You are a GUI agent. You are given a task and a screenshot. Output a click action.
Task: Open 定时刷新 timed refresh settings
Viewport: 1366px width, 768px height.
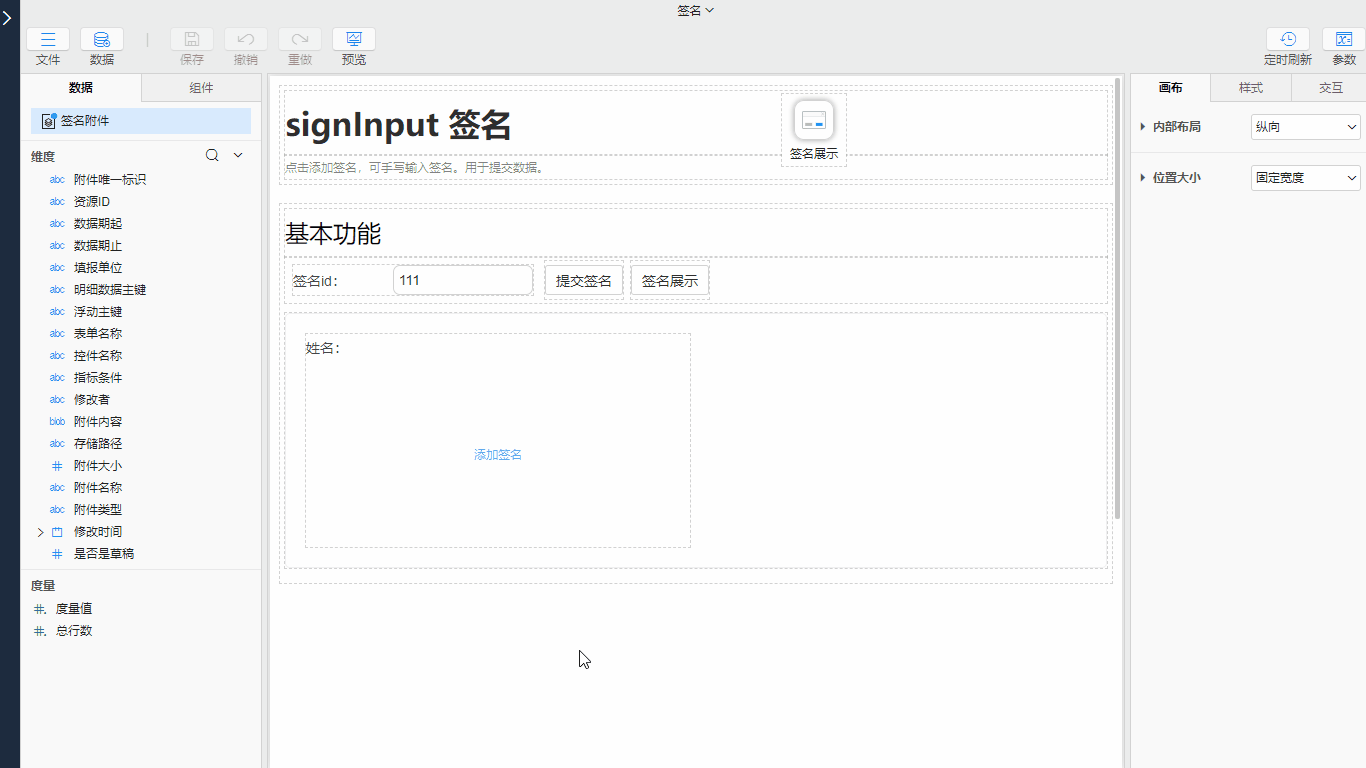coord(1288,40)
